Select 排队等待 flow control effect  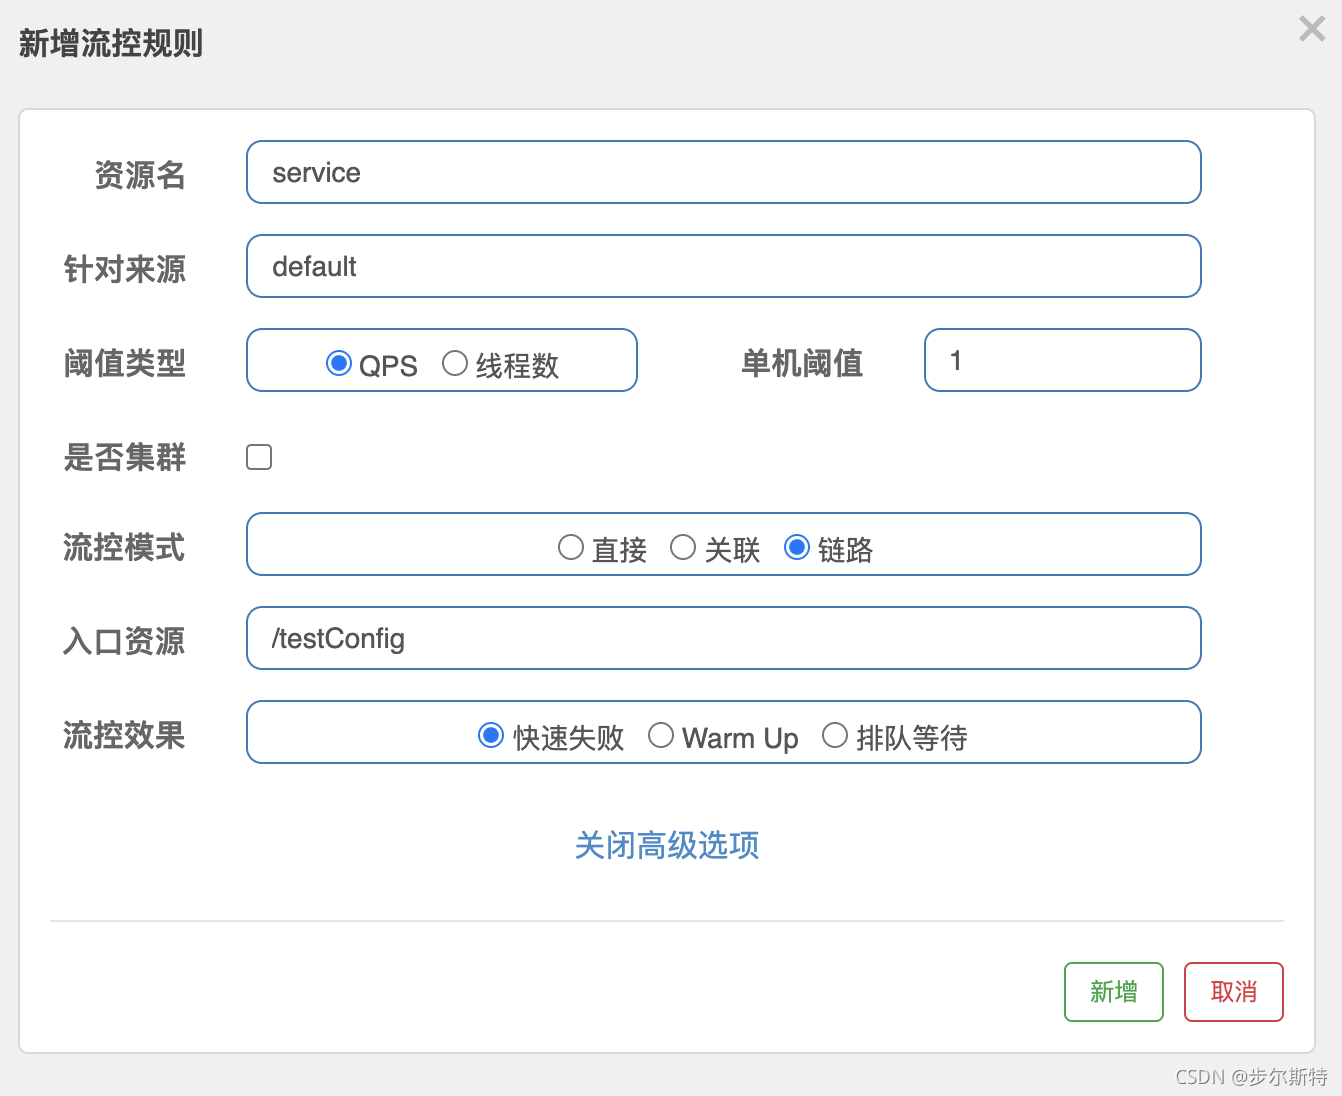click(835, 736)
